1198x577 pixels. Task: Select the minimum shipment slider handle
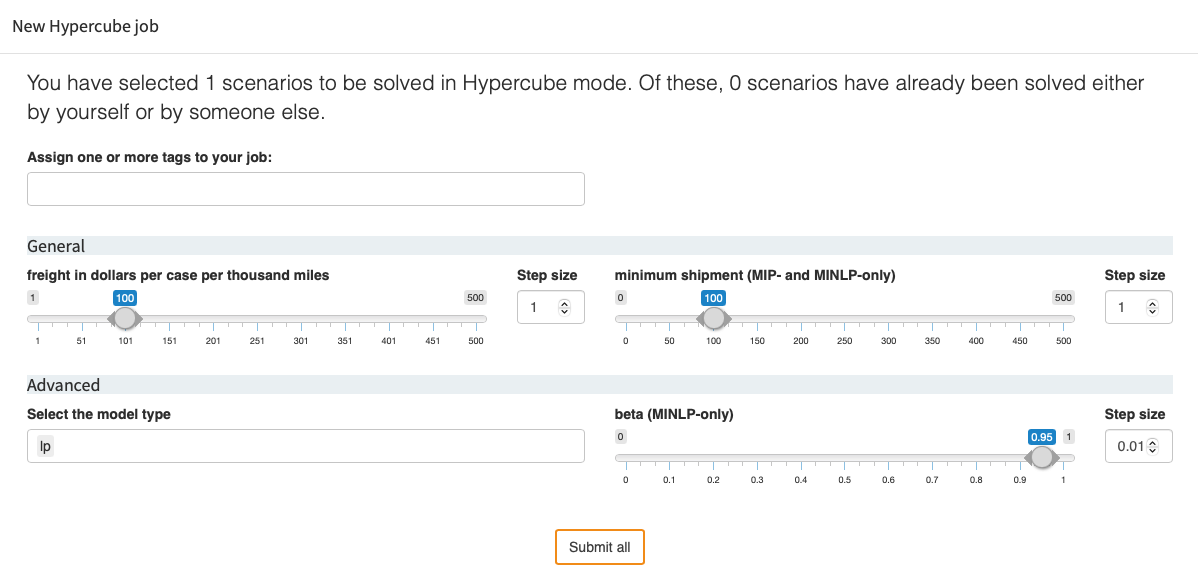pos(714,317)
